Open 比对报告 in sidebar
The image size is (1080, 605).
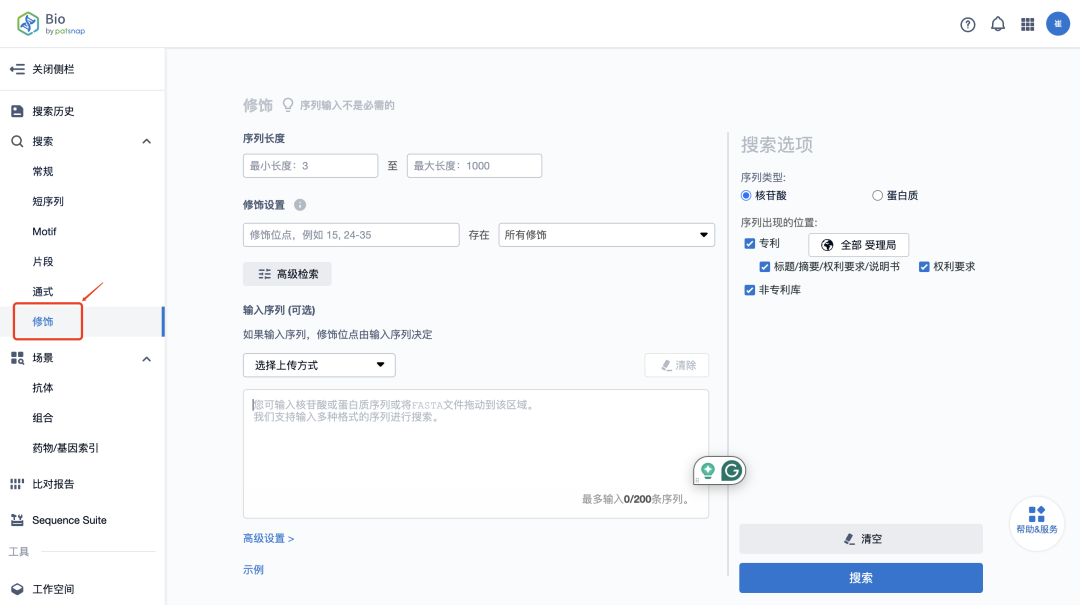[53, 484]
